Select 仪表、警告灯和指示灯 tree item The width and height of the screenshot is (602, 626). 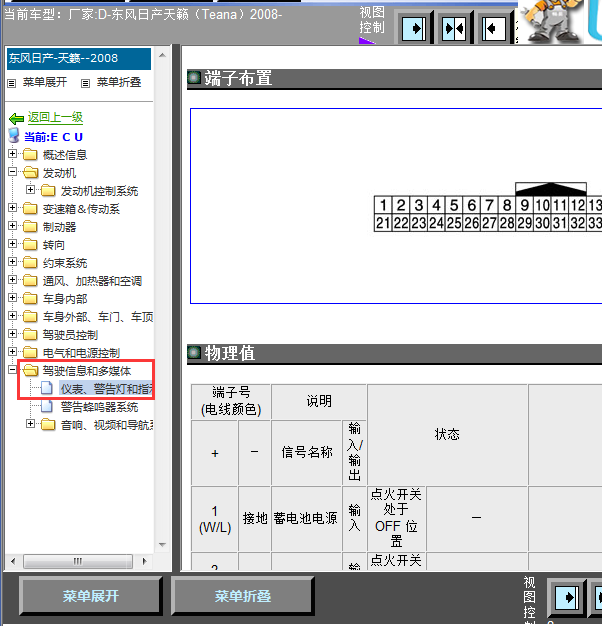107,389
